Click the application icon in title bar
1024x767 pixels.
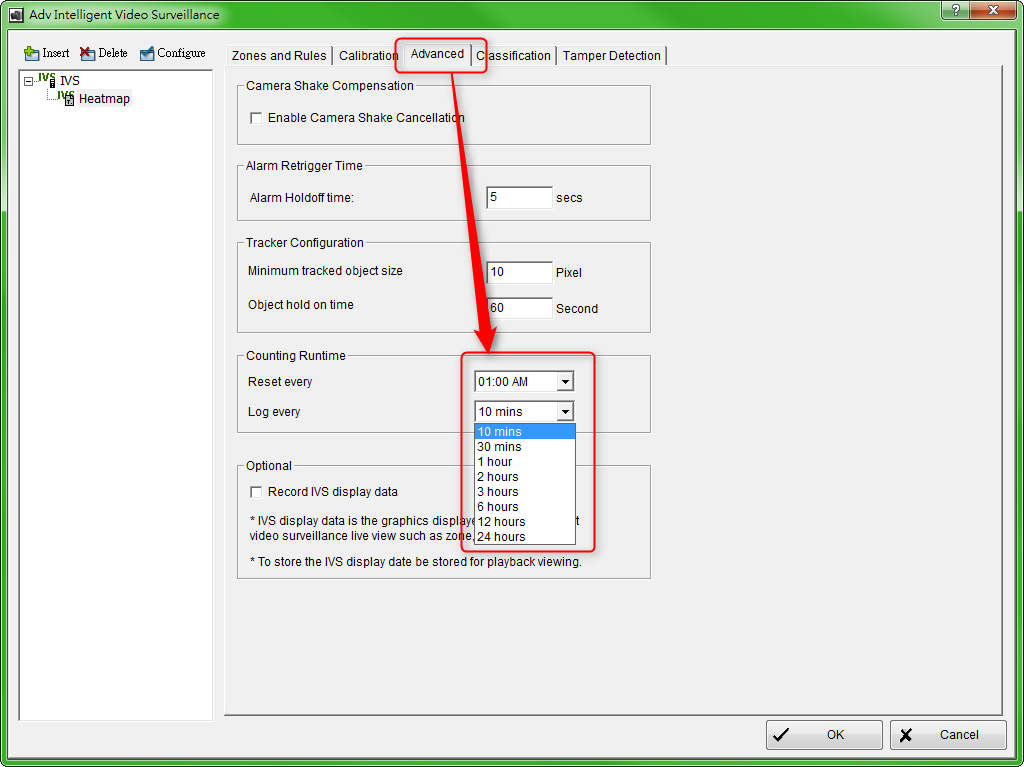pos(15,15)
